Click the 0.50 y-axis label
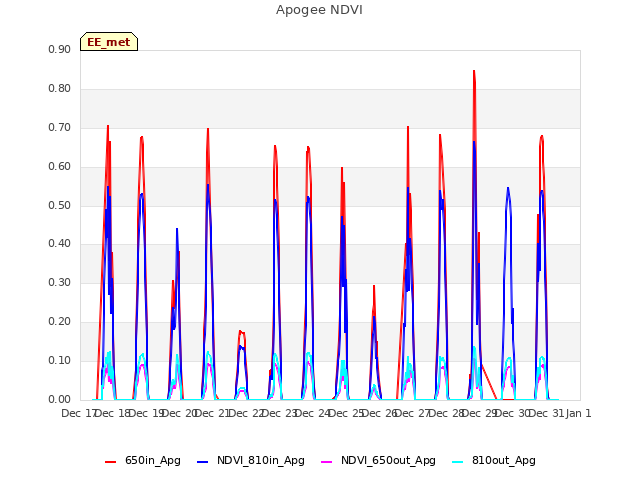Image resolution: width=640 pixels, height=480 pixels. click(x=60, y=205)
